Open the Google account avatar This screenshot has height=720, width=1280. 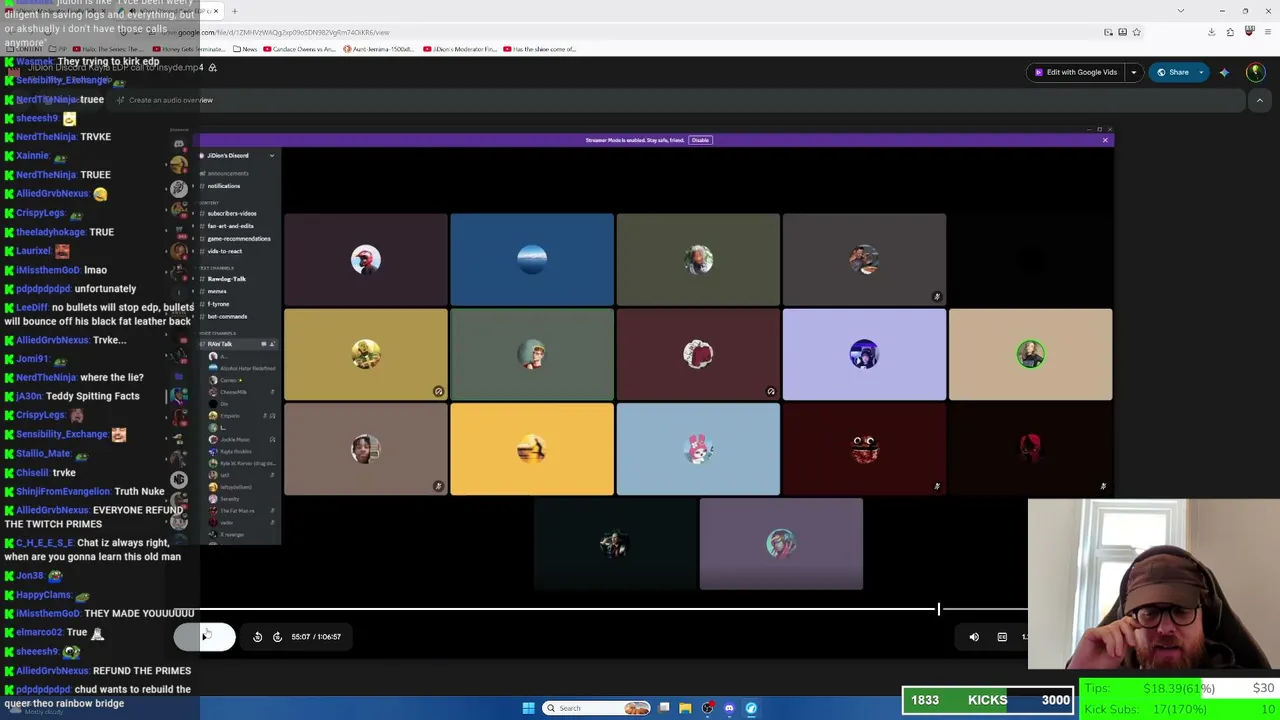(x=1255, y=72)
